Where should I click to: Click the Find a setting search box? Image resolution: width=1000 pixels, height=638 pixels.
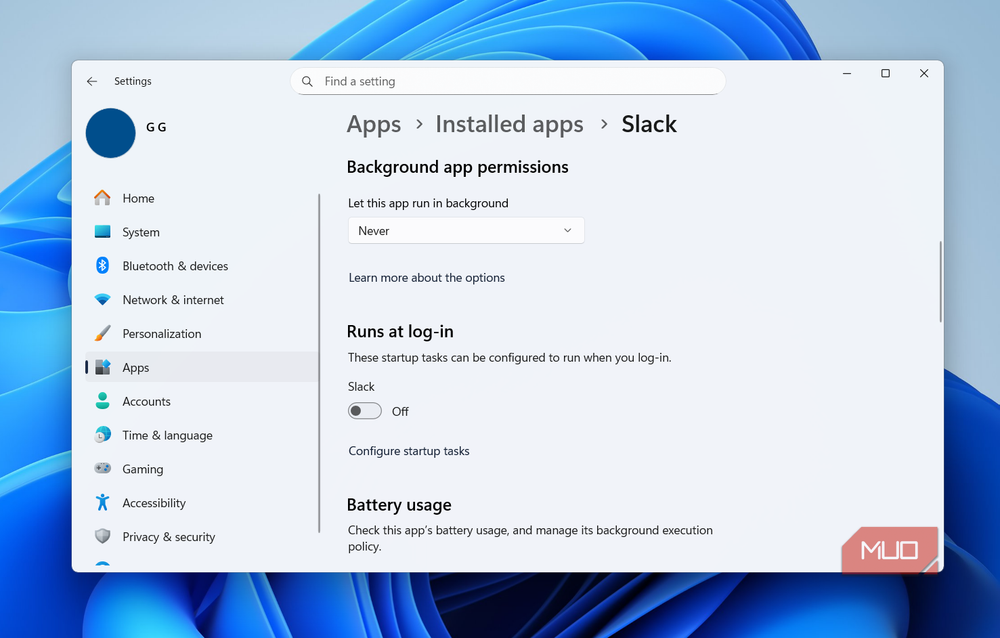[508, 82]
